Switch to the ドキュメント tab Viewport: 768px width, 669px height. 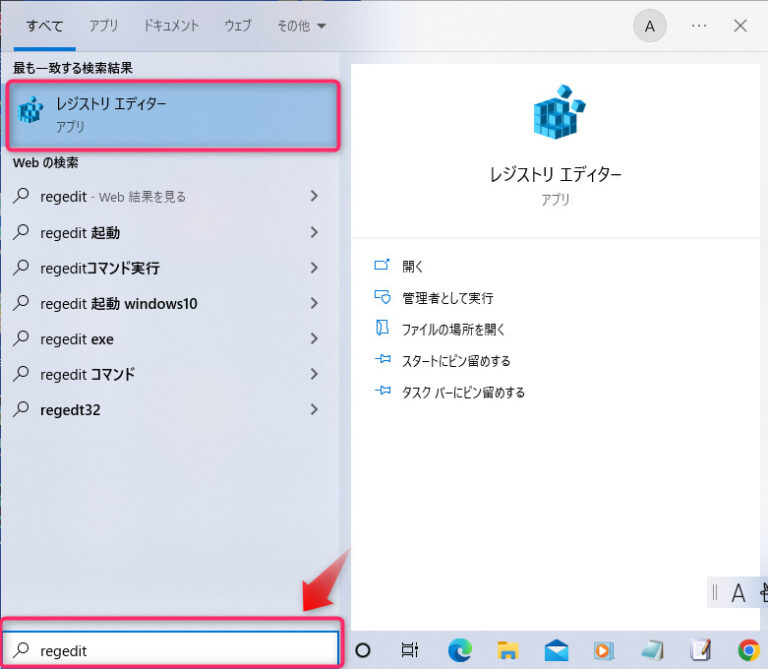(x=171, y=26)
